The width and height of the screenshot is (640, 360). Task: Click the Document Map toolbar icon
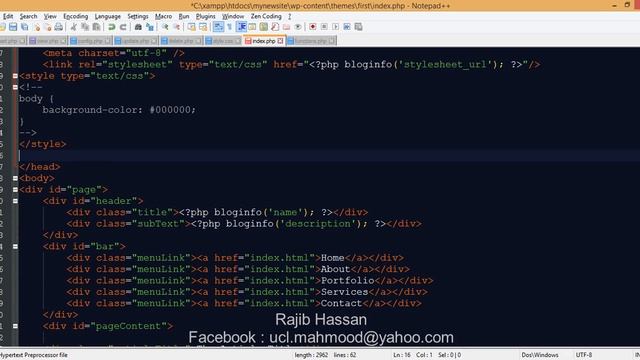tap(264, 27)
